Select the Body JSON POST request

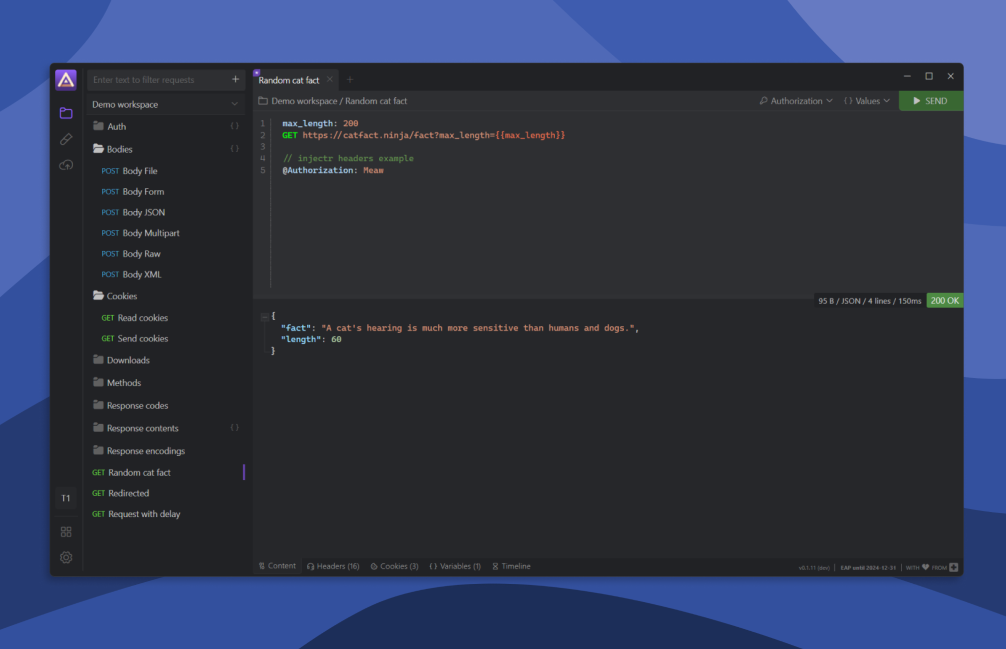coord(143,212)
